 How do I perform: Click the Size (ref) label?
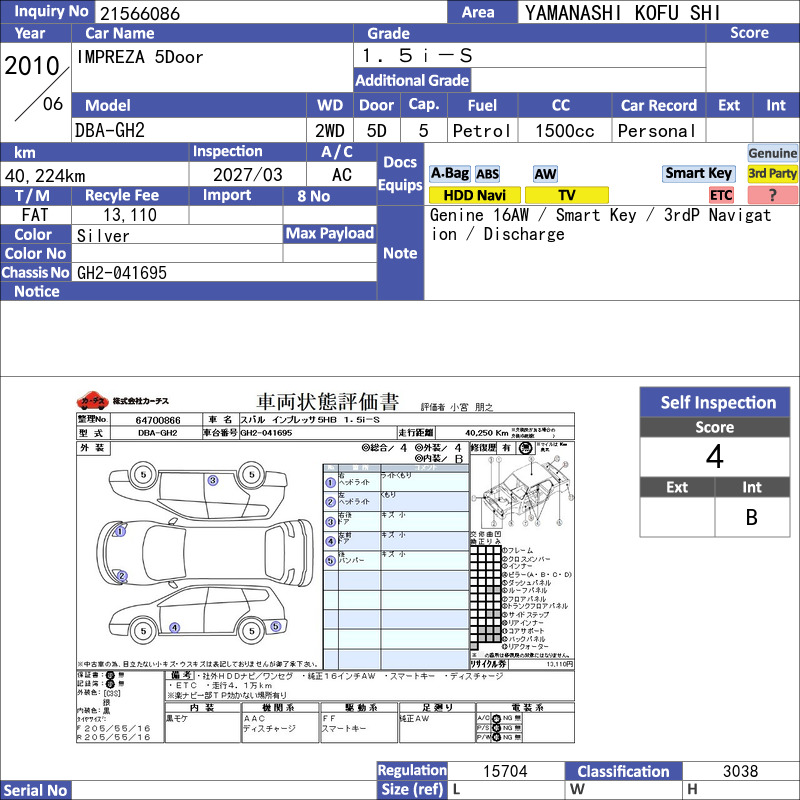(x=412, y=790)
